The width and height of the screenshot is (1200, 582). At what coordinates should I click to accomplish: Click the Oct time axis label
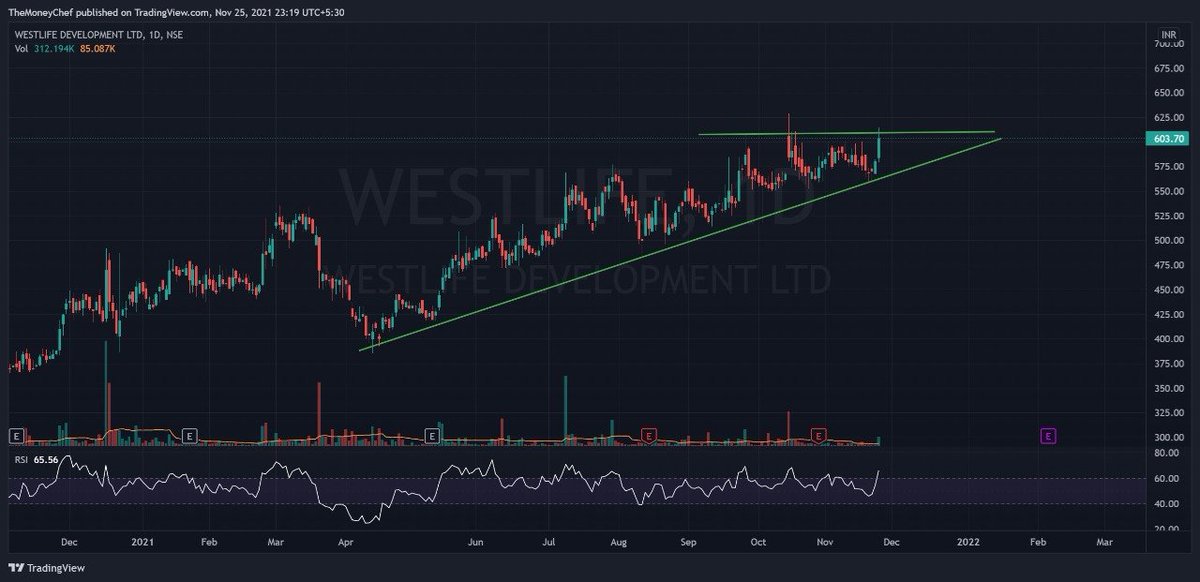[x=757, y=542]
